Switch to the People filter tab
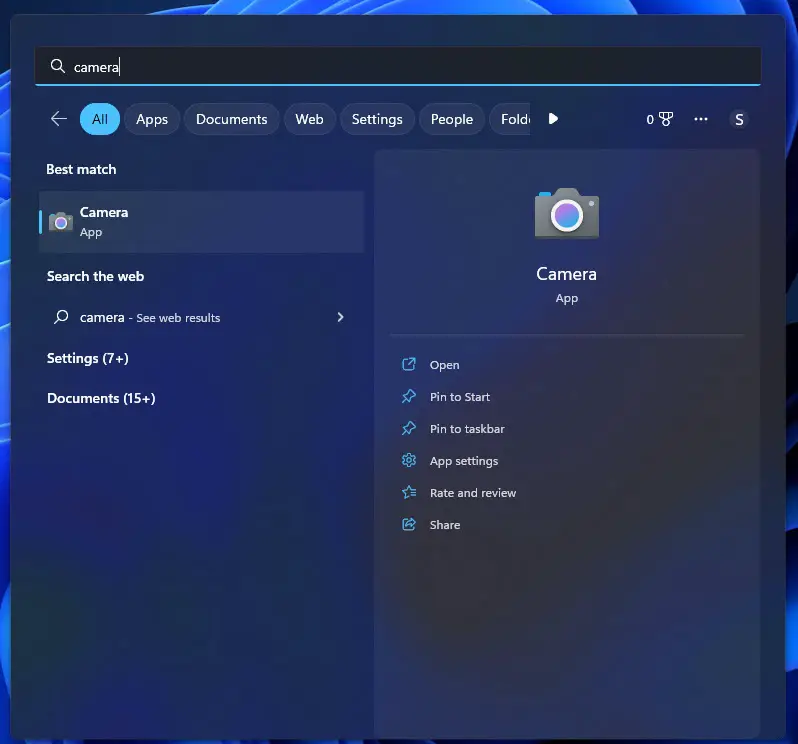 click(452, 119)
